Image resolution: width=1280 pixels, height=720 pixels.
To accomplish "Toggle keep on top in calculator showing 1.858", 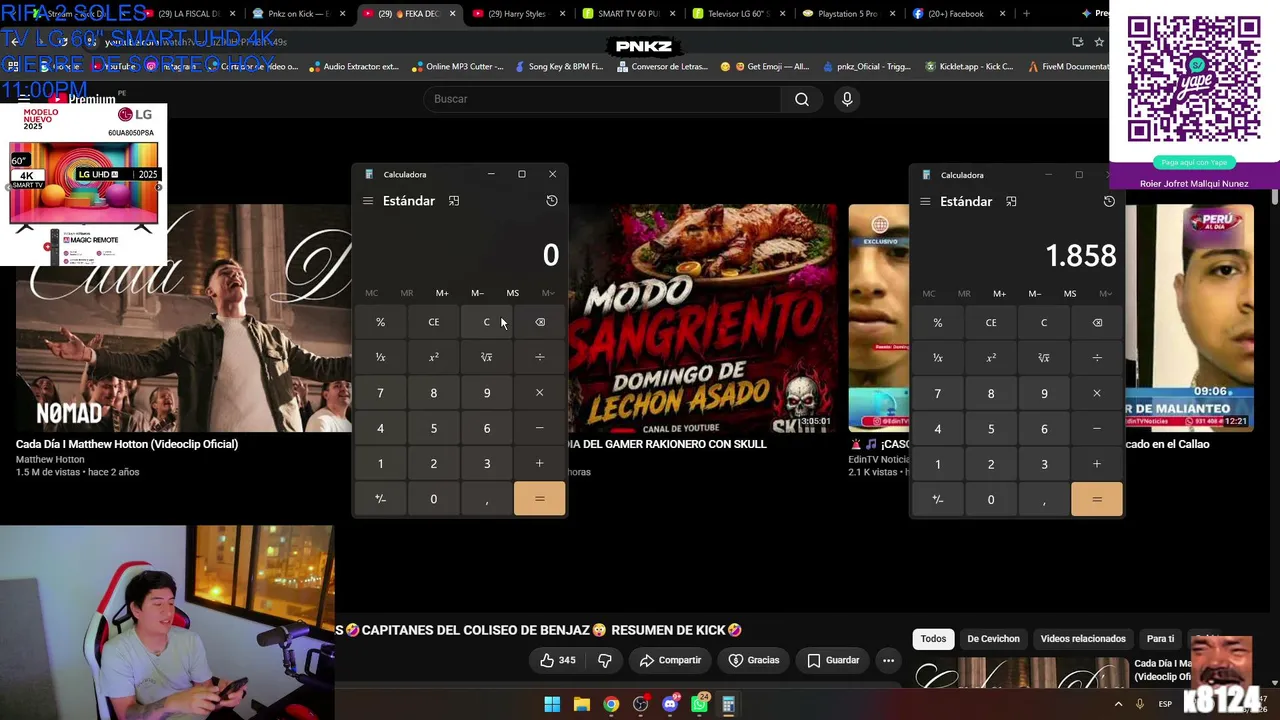I will point(1011,202).
